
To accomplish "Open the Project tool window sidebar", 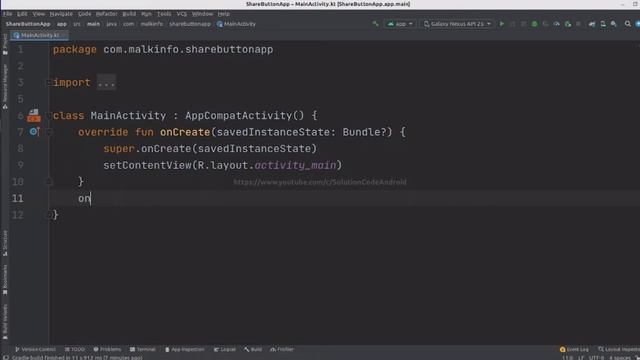I will click(x=5, y=44).
